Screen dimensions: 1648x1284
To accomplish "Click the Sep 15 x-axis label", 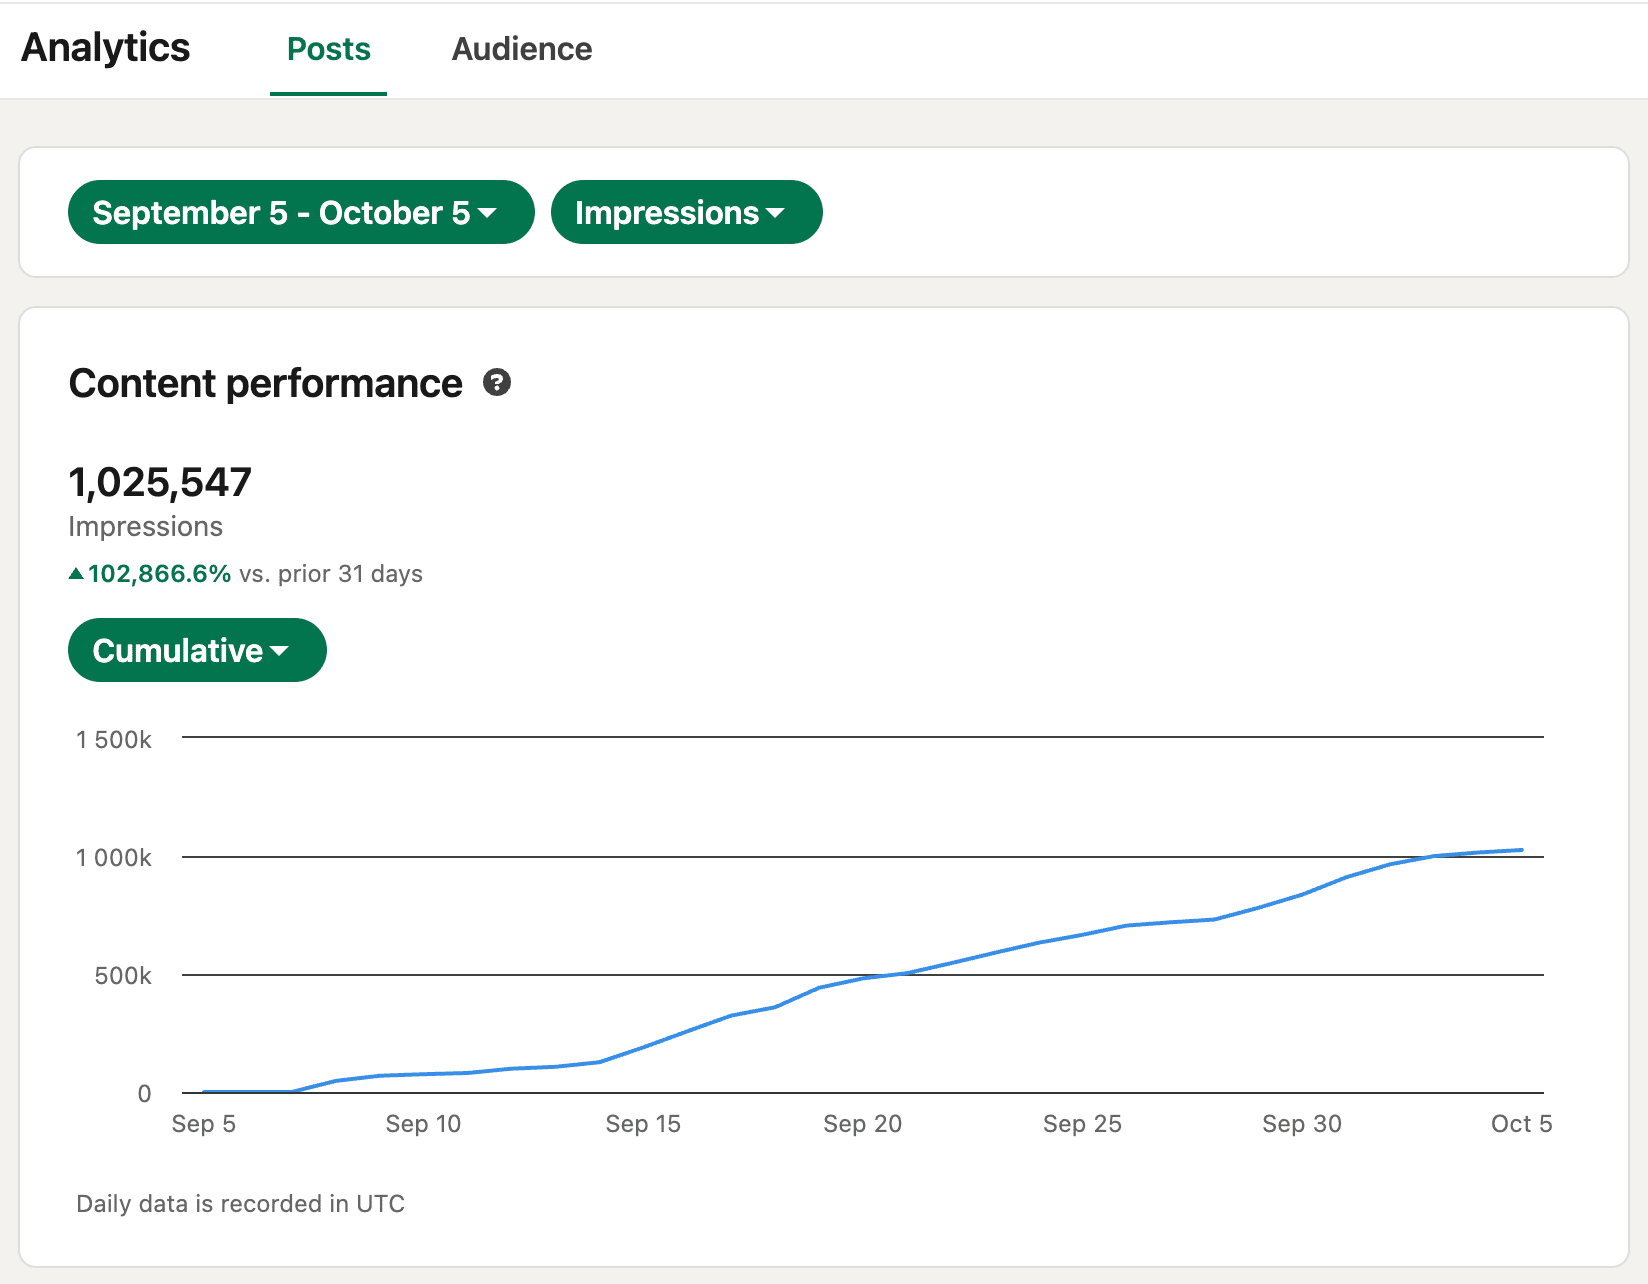I will click(642, 1124).
